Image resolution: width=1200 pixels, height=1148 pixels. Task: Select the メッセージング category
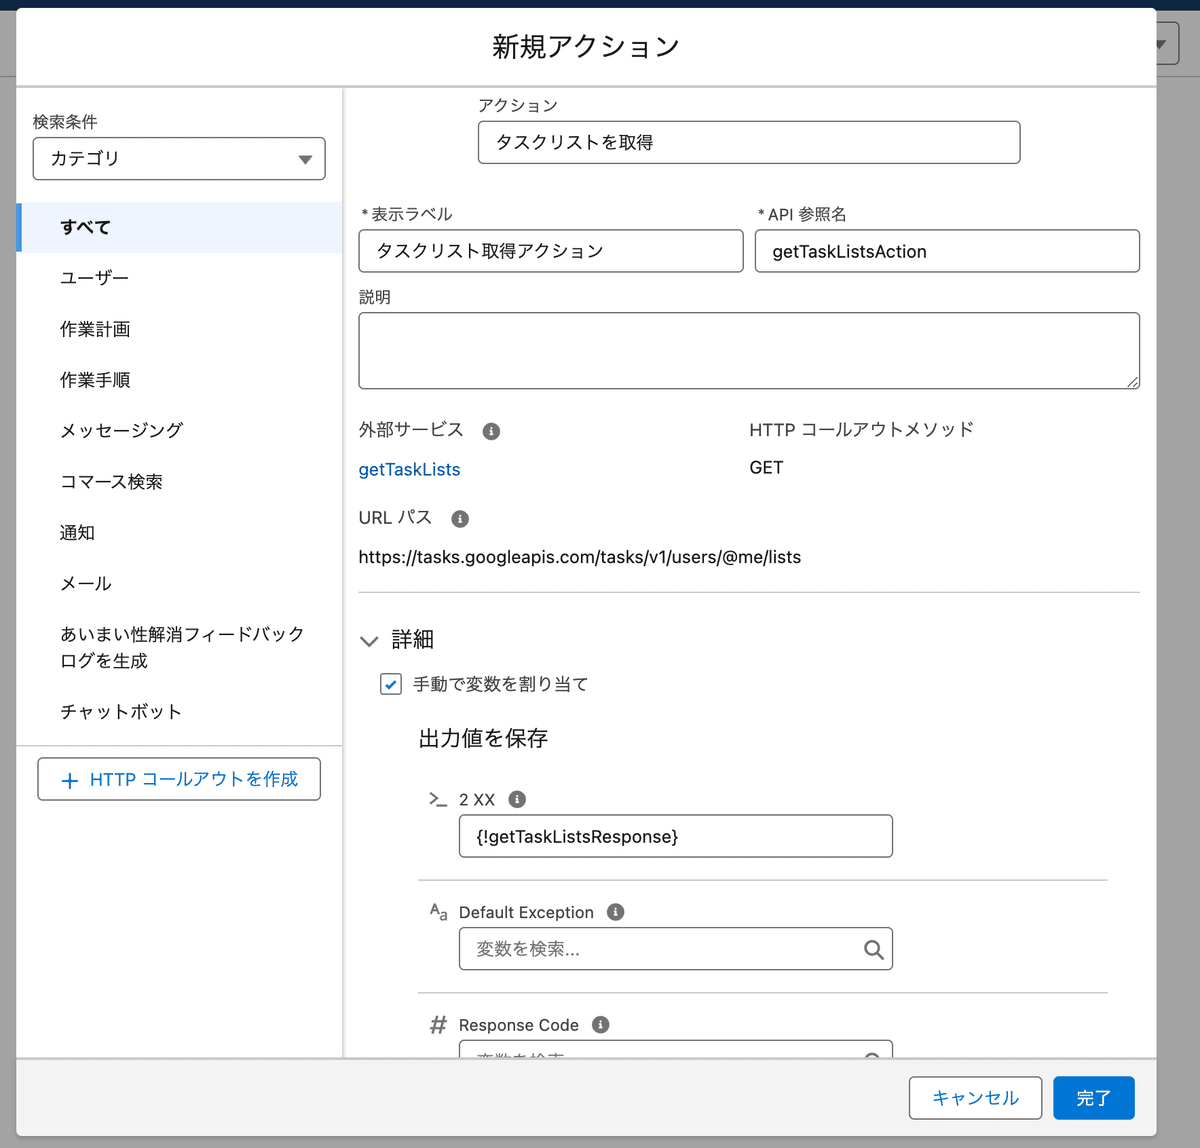coord(180,431)
